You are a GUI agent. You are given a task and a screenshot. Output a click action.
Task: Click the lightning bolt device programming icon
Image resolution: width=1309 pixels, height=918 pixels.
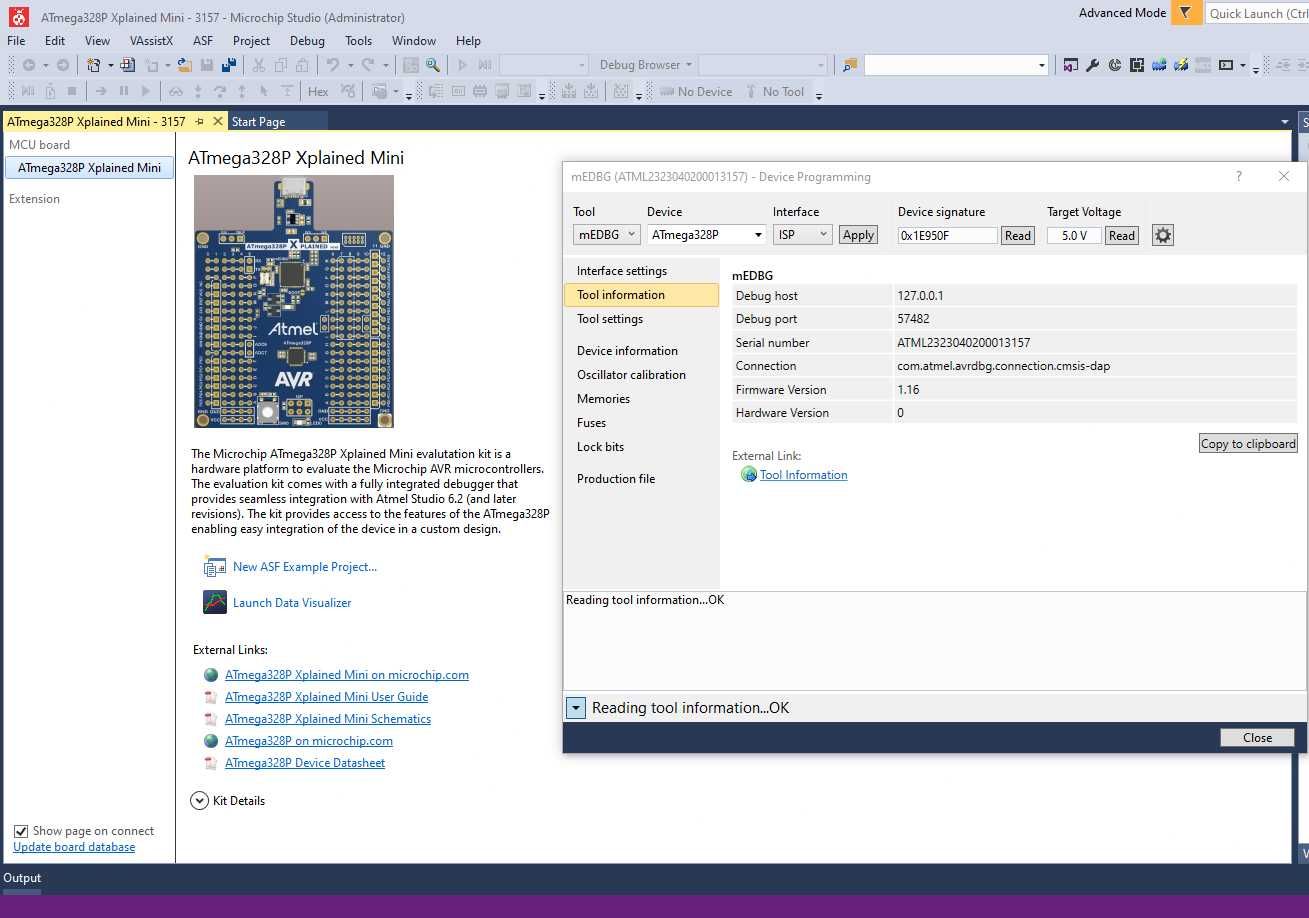[1181, 65]
